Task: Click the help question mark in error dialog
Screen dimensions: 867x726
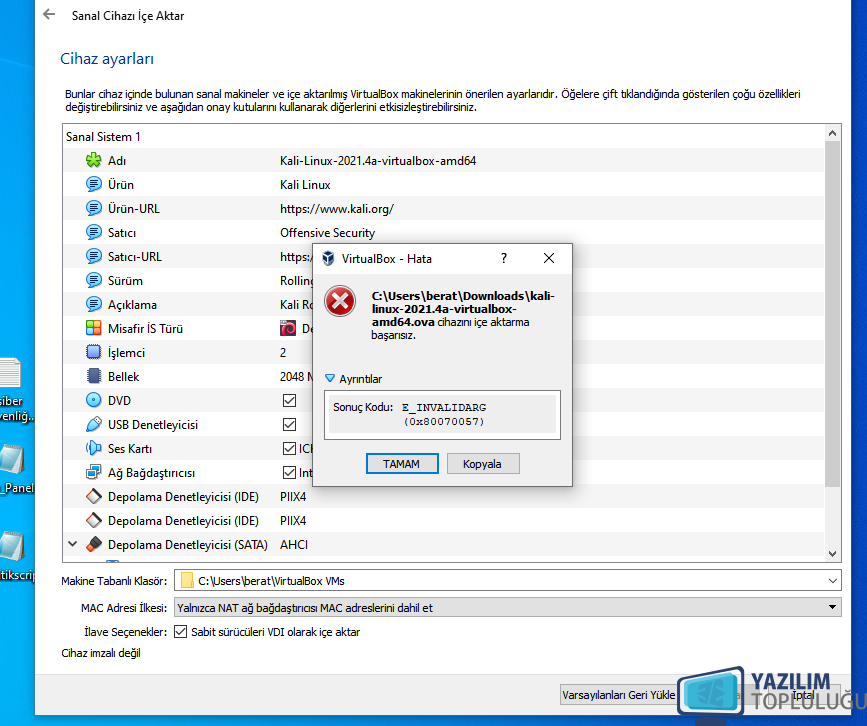Action: click(x=504, y=258)
